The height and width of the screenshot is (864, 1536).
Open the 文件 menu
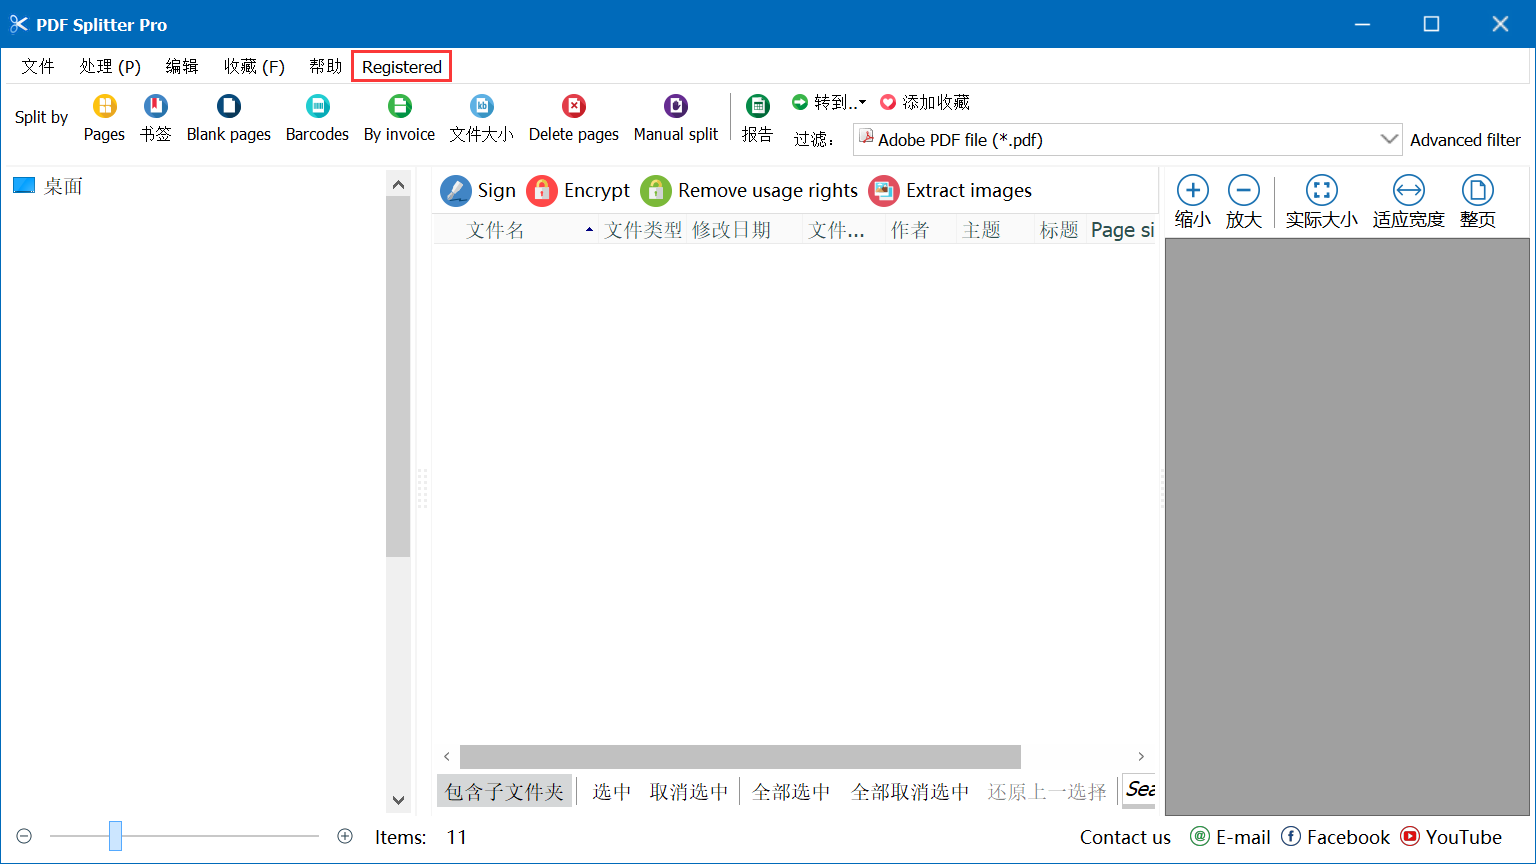click(38, 66)
